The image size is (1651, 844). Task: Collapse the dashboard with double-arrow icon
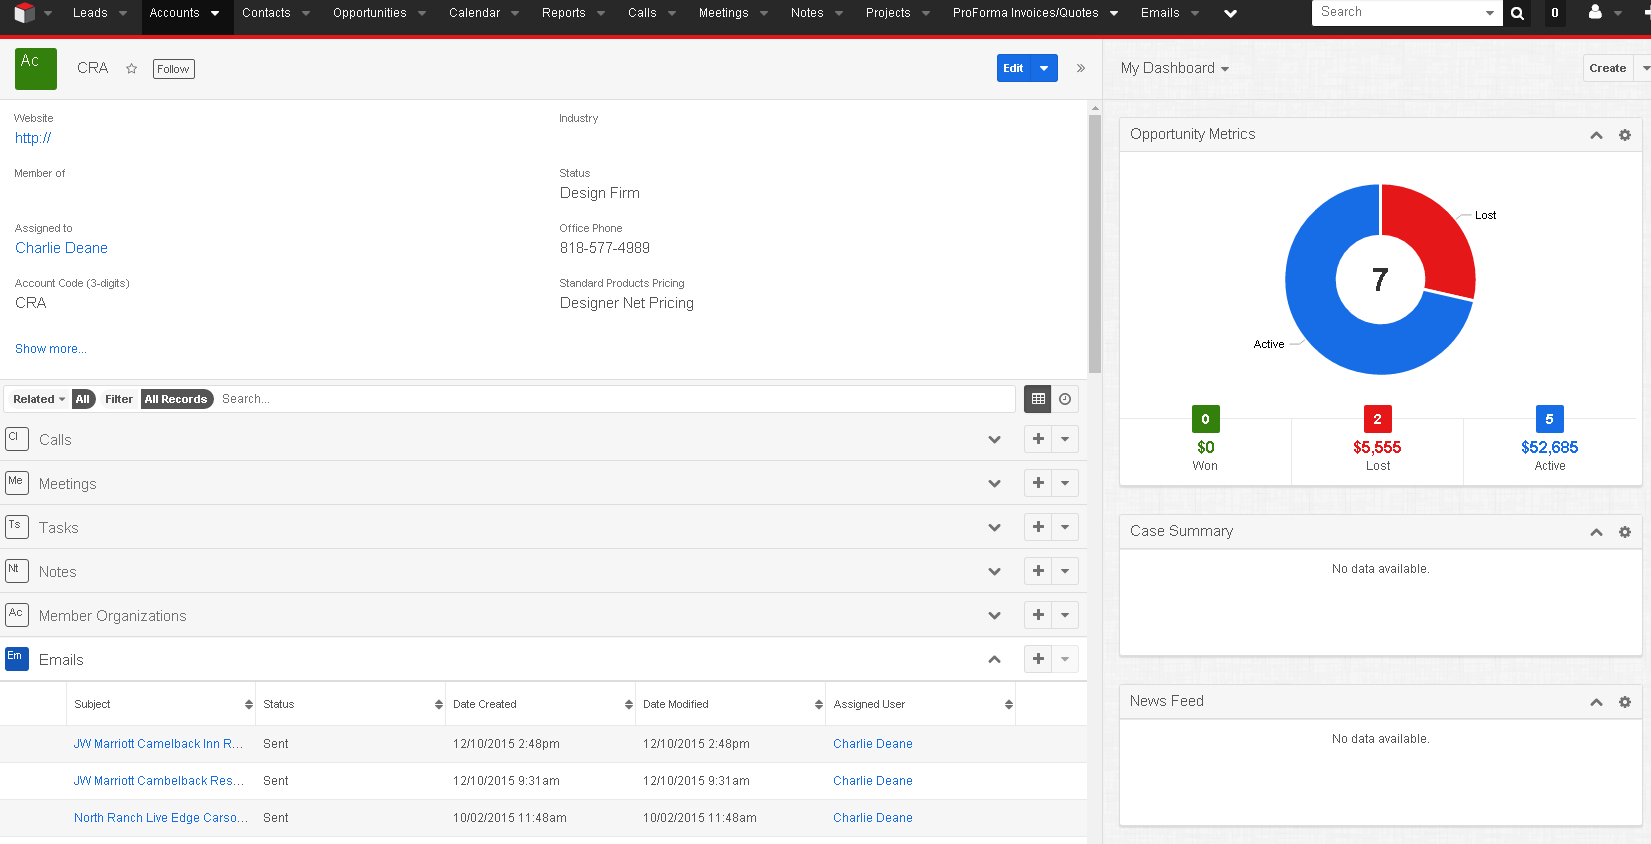tap(1081, 68)
